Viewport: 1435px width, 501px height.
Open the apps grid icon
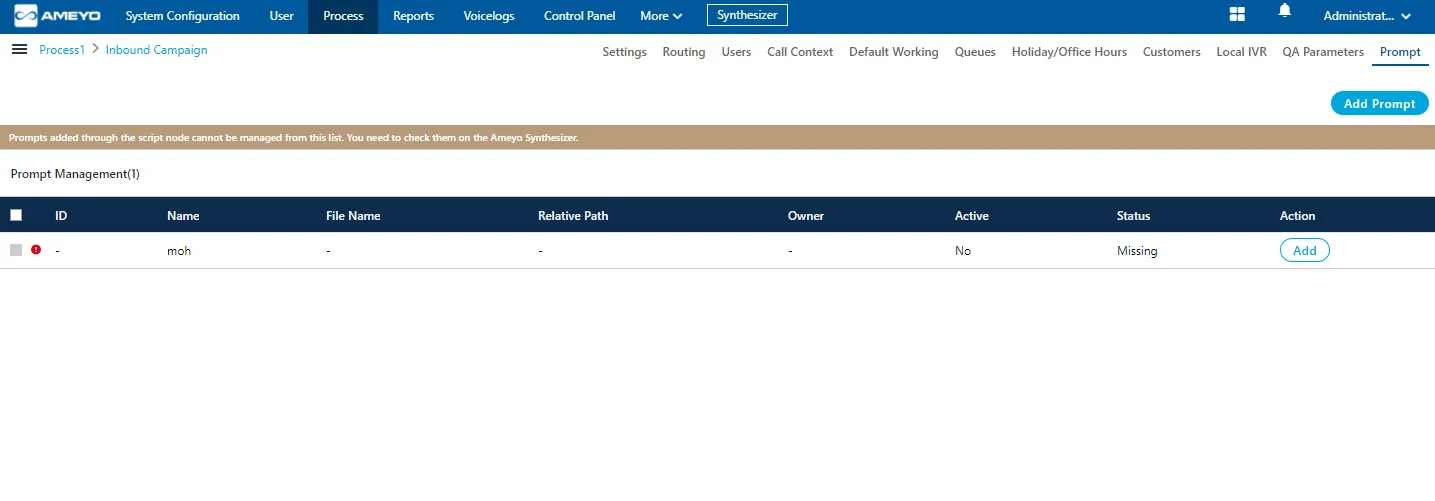coord(1237,14)
